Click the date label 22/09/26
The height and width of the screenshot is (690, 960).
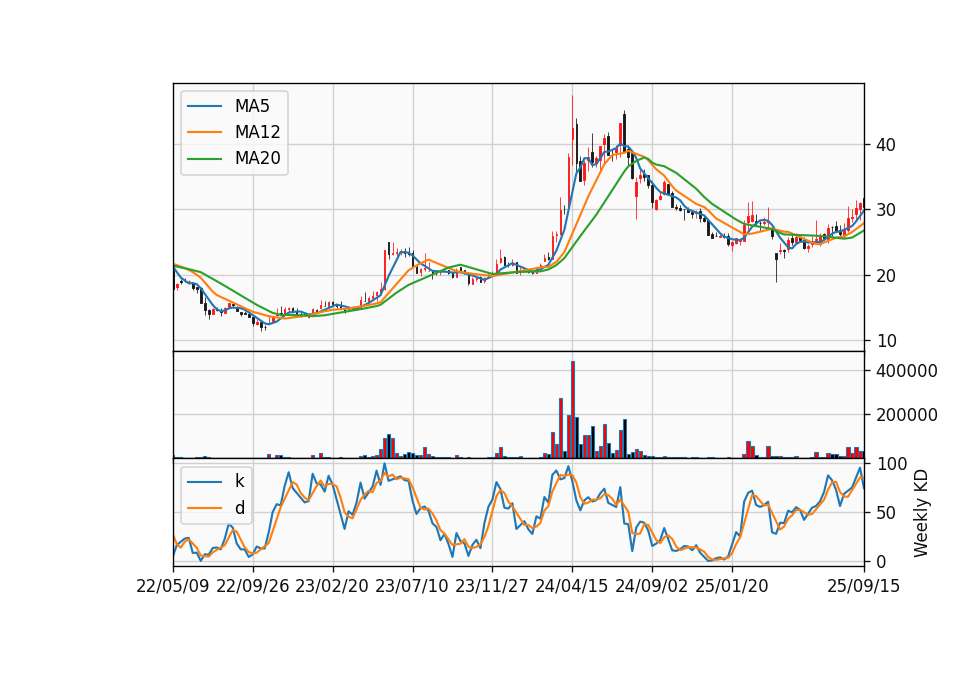pos(253,586)
